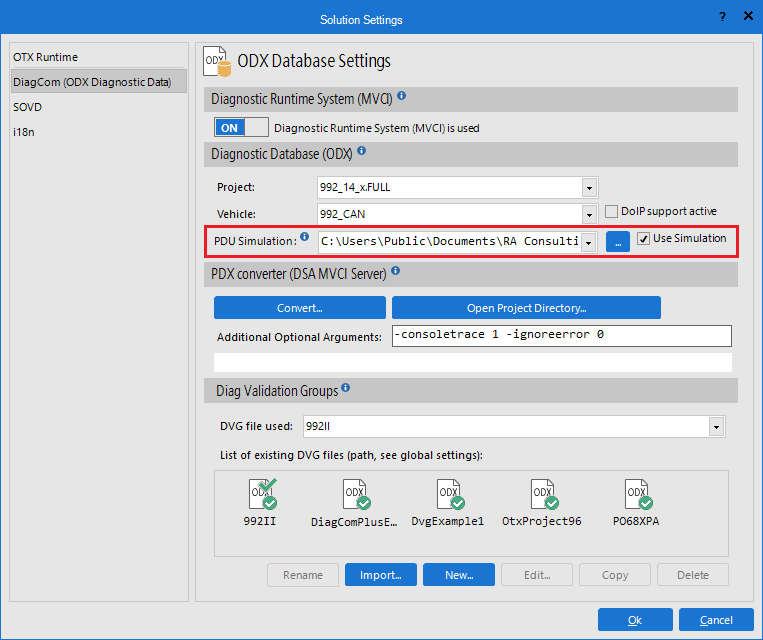Toggle the Diagnostic Runtime System ON switch
This screenshot has height=640, width=763.
click(x=241, y=127)
